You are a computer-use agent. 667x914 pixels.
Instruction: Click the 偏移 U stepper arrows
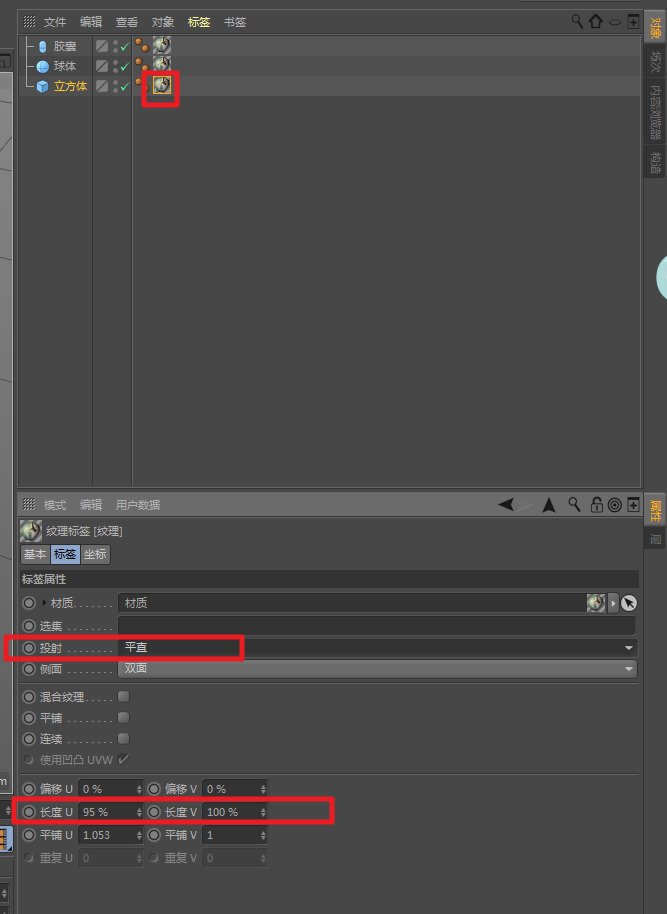point(139,789)
